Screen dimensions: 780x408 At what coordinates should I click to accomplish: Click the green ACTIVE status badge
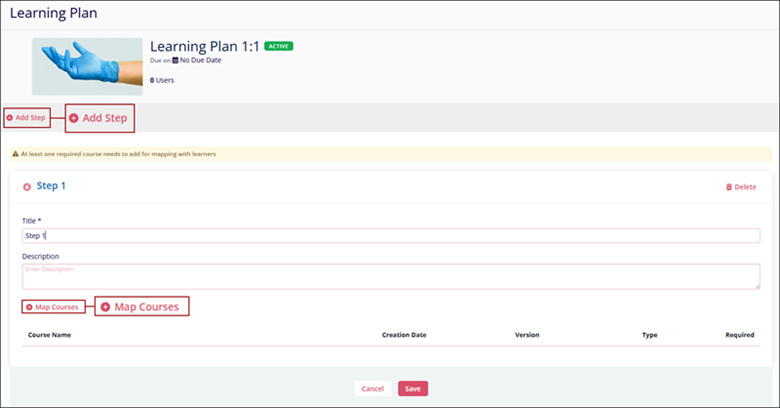278,46
